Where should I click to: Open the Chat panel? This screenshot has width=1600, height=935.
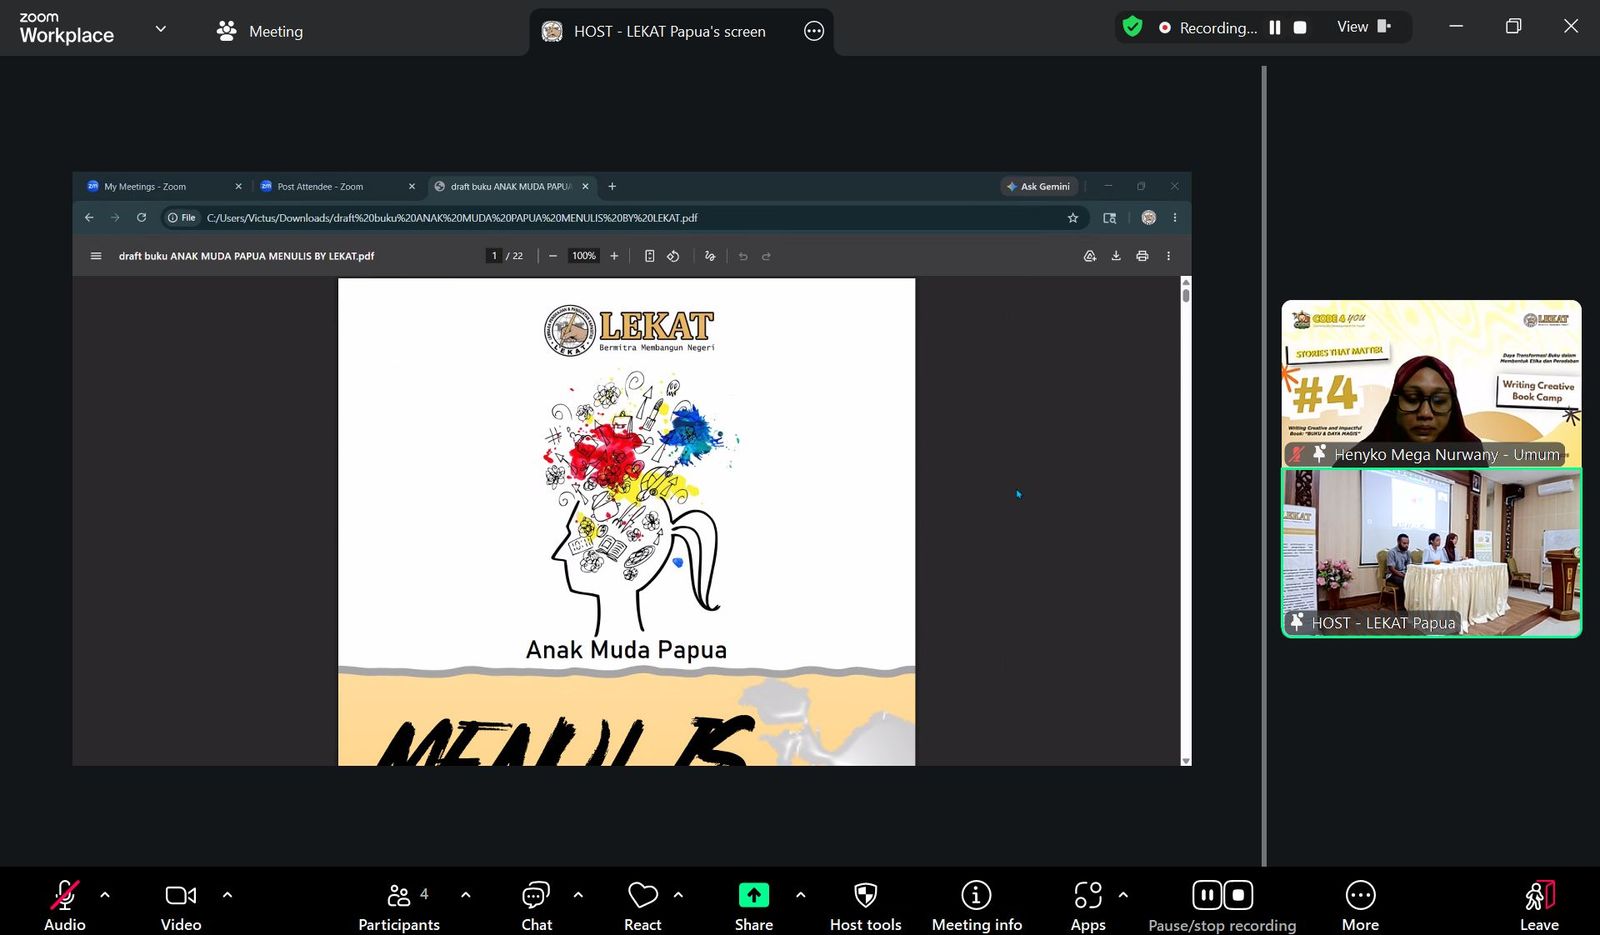pos(536,906)
